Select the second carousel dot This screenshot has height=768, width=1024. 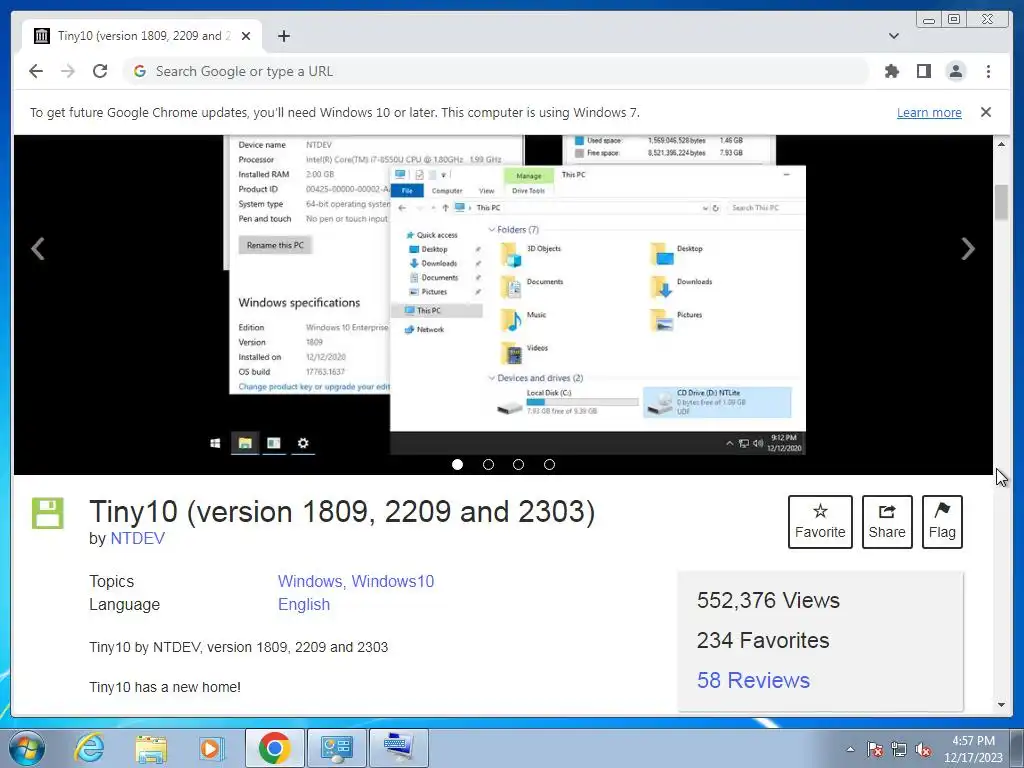488,464
